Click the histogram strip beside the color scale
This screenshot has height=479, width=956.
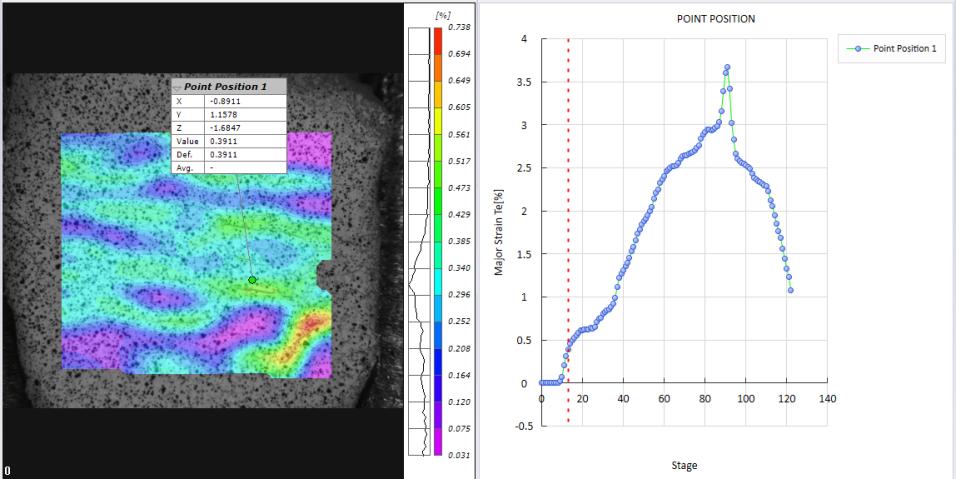point(419,240)
